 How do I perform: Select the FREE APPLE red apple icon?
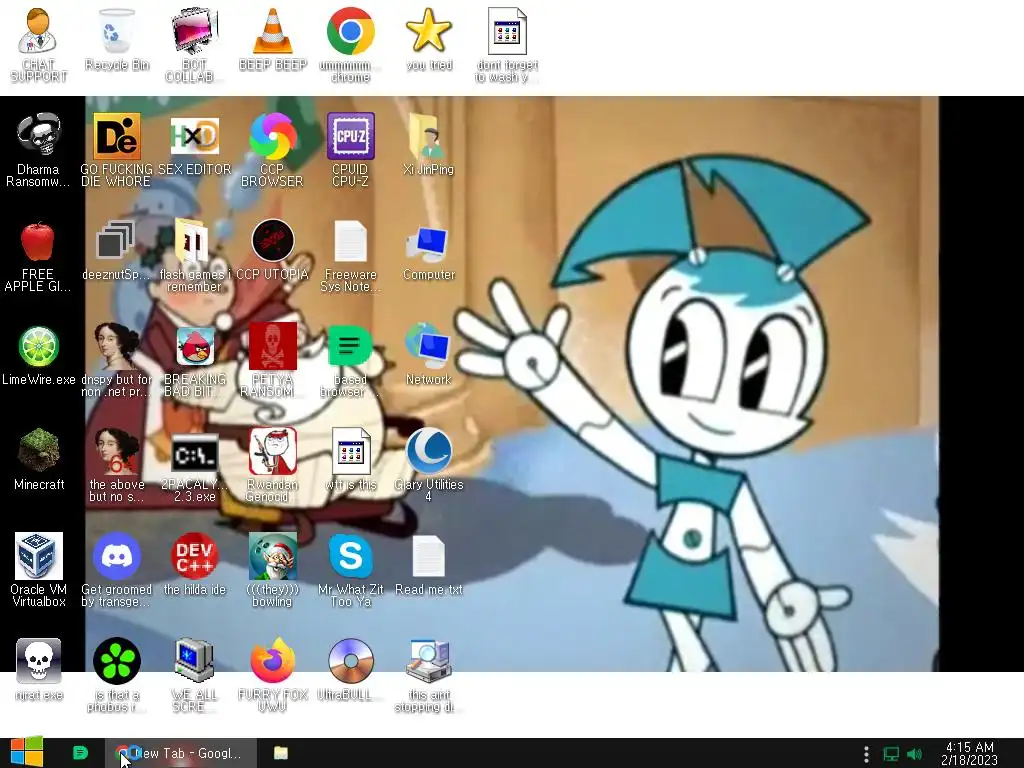(x=38, y=255)
